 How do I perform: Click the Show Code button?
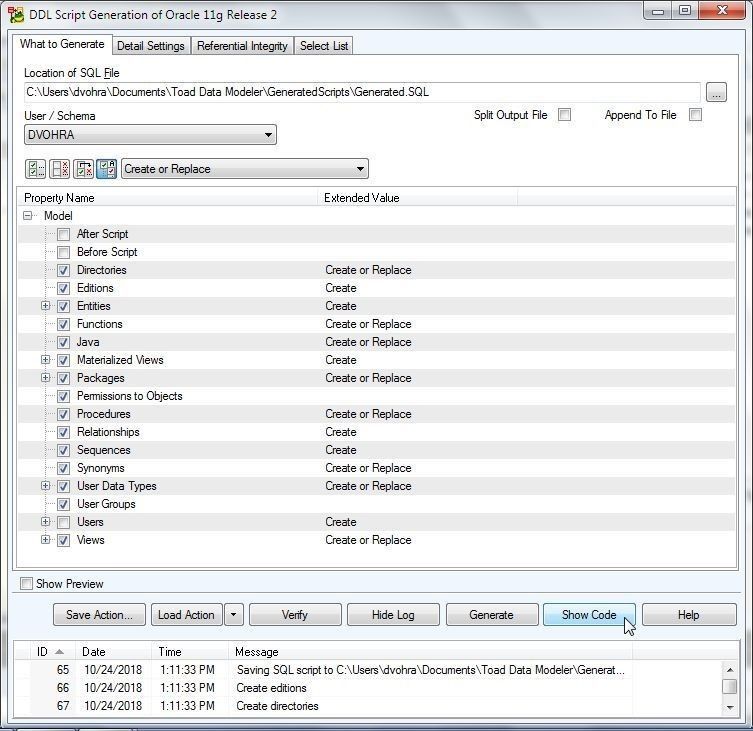pos(589,615)
